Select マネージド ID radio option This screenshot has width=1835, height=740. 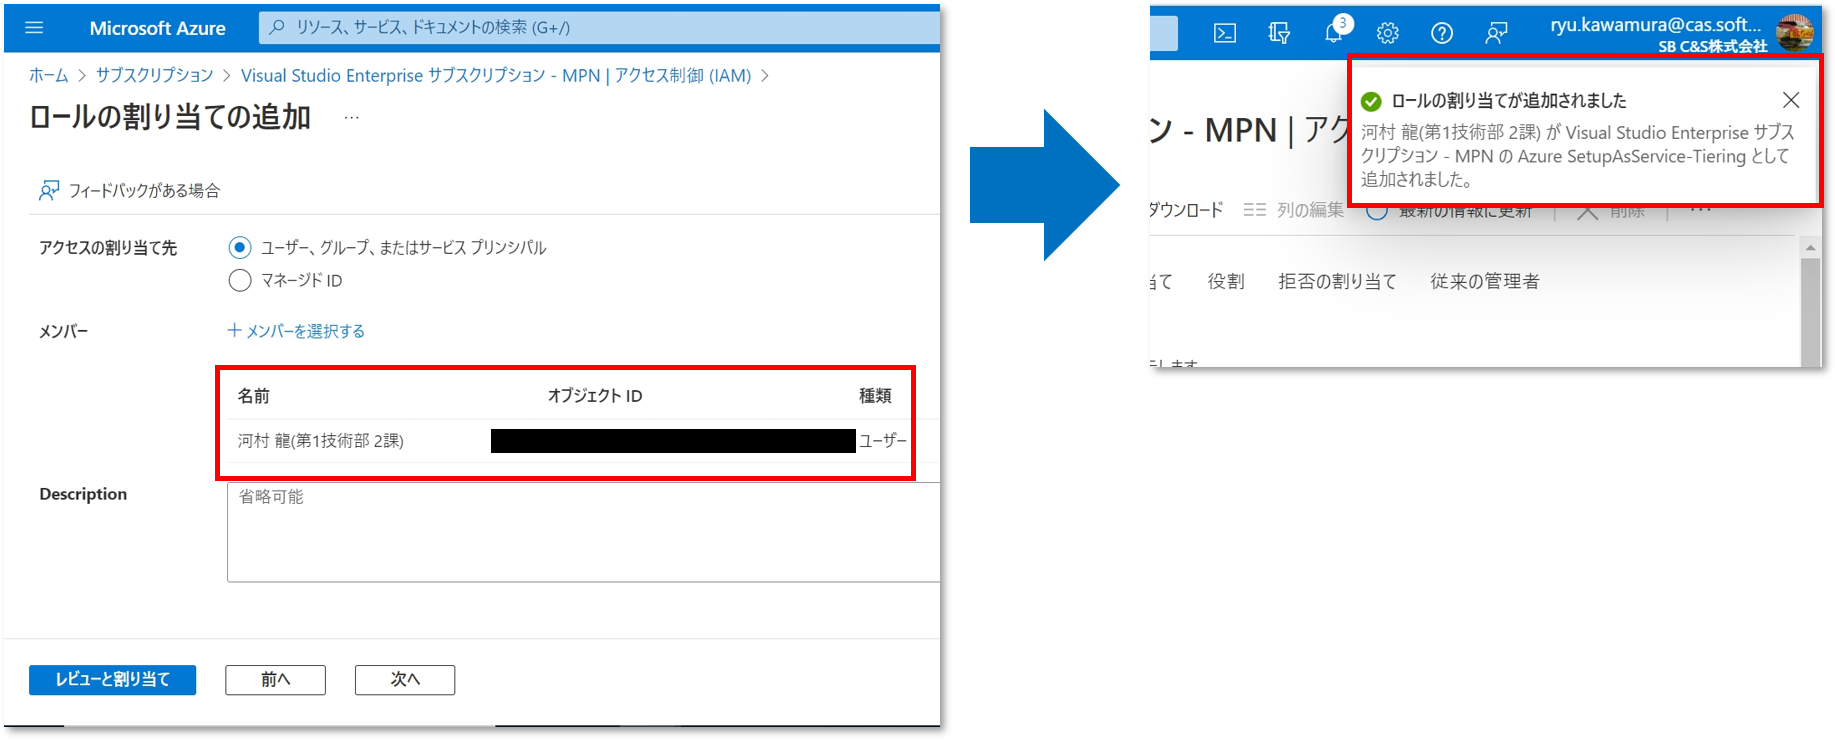coord(240,280)
